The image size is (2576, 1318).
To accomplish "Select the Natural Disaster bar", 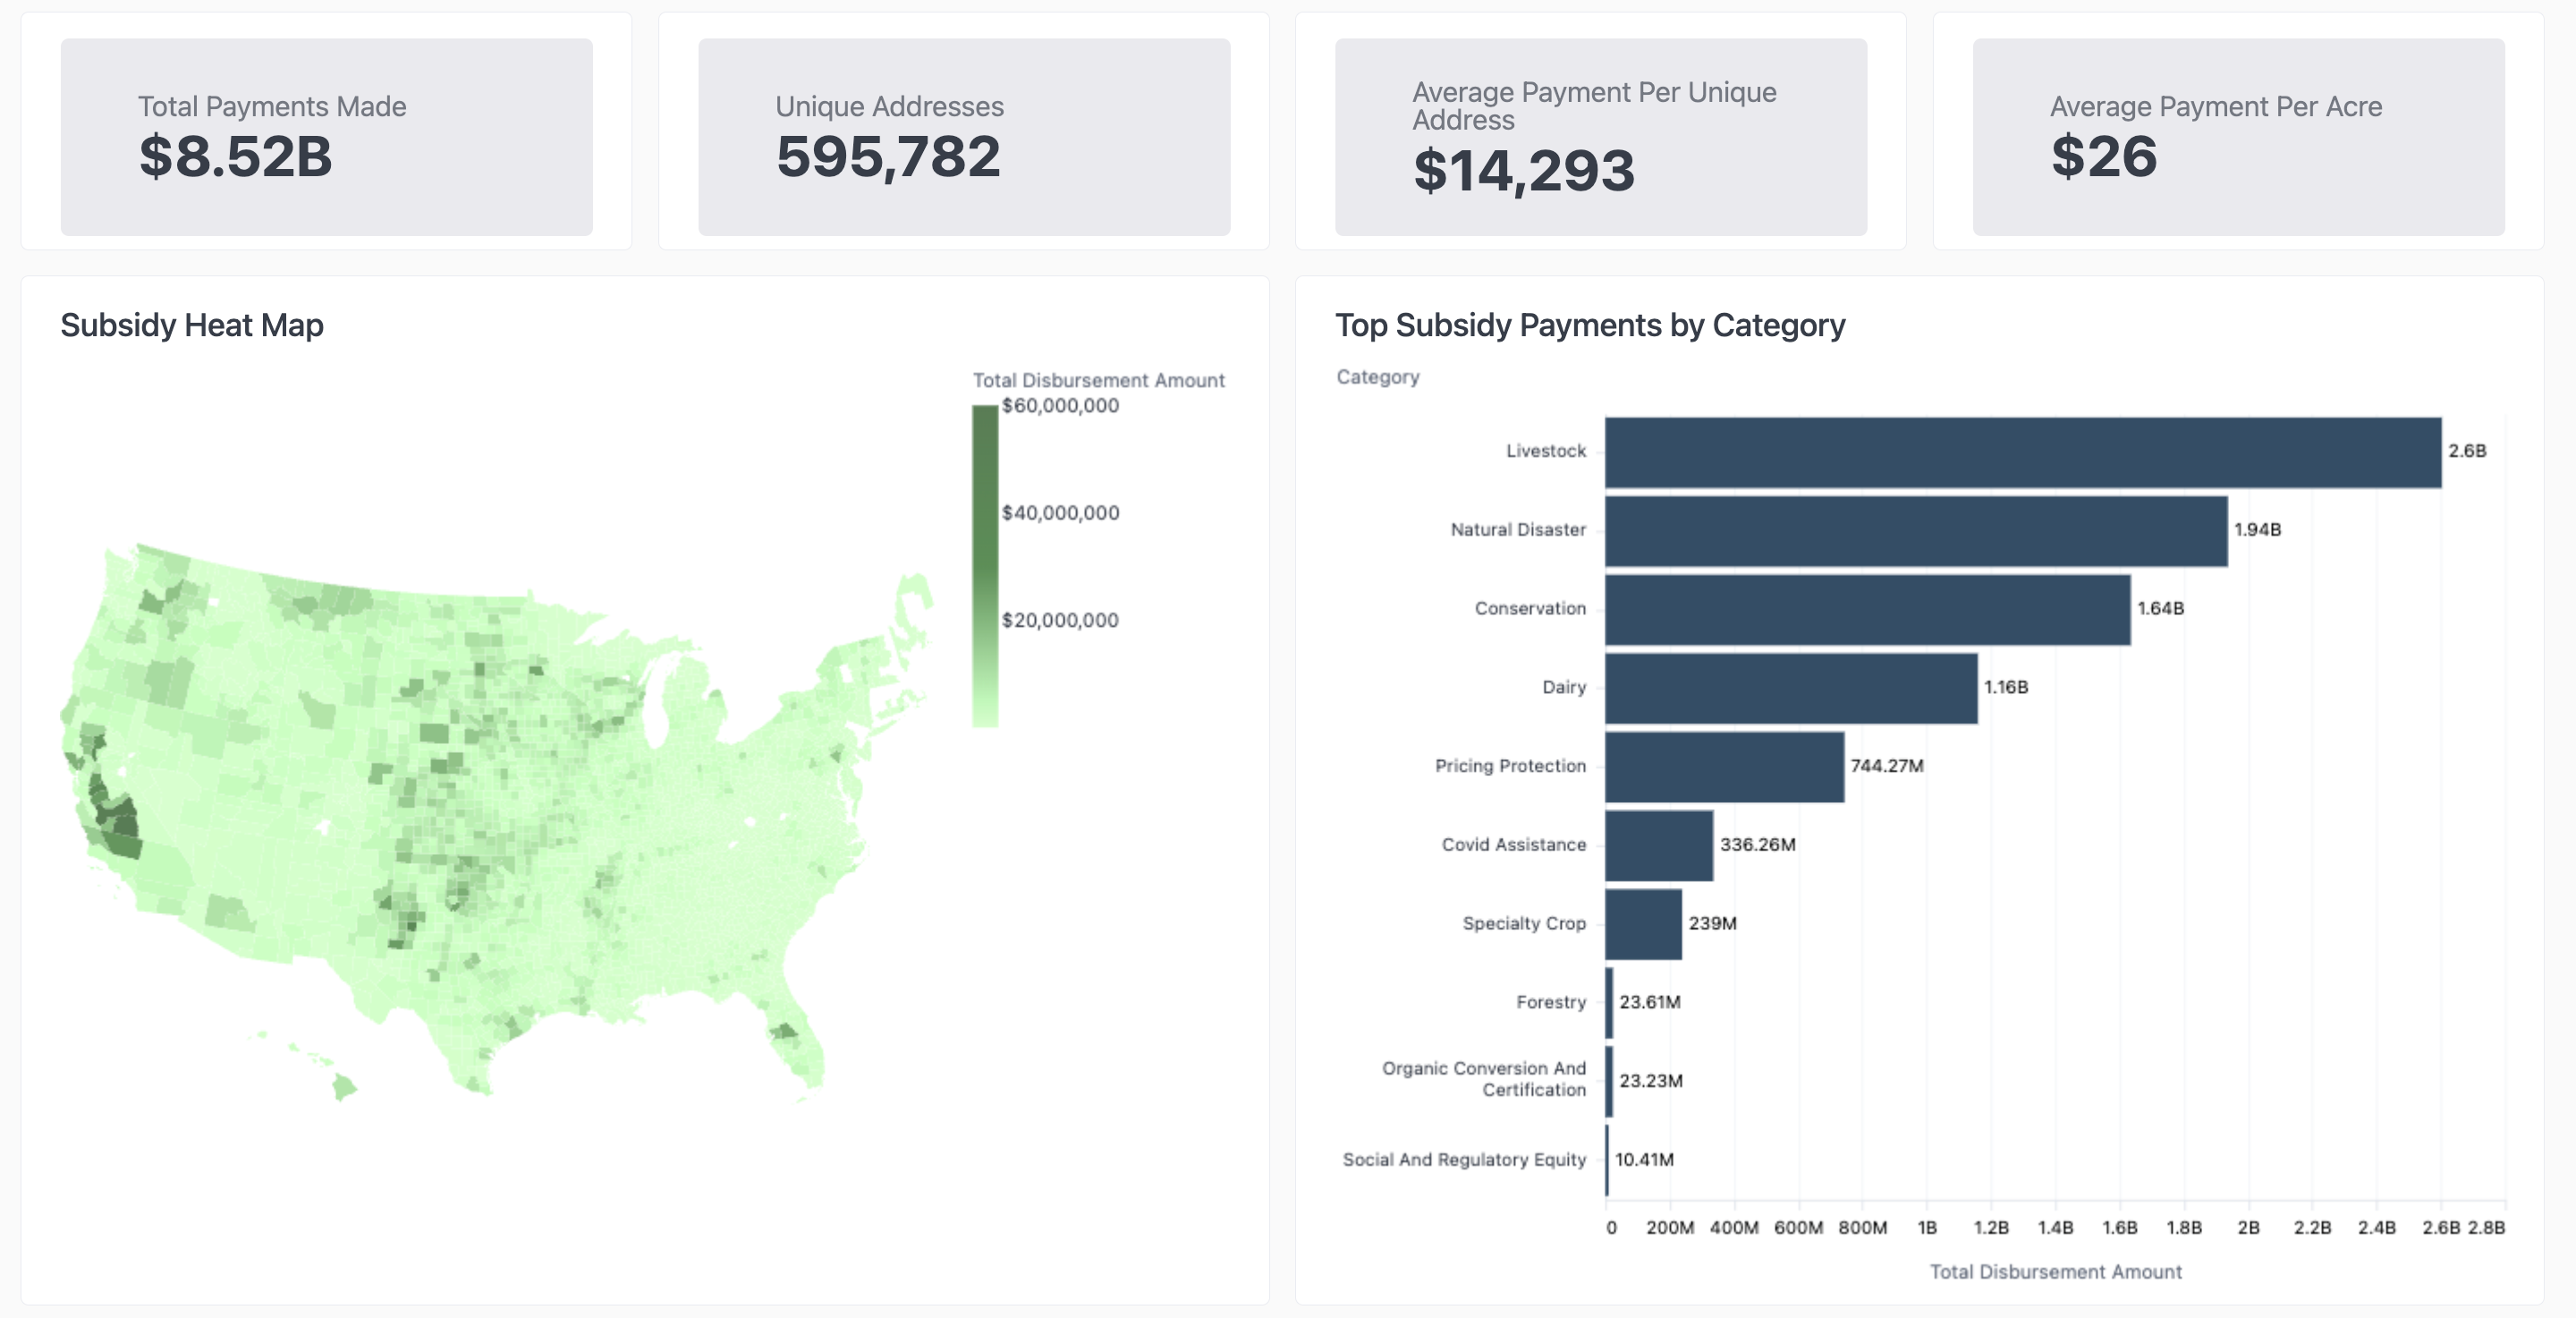I will (1916, 531).
